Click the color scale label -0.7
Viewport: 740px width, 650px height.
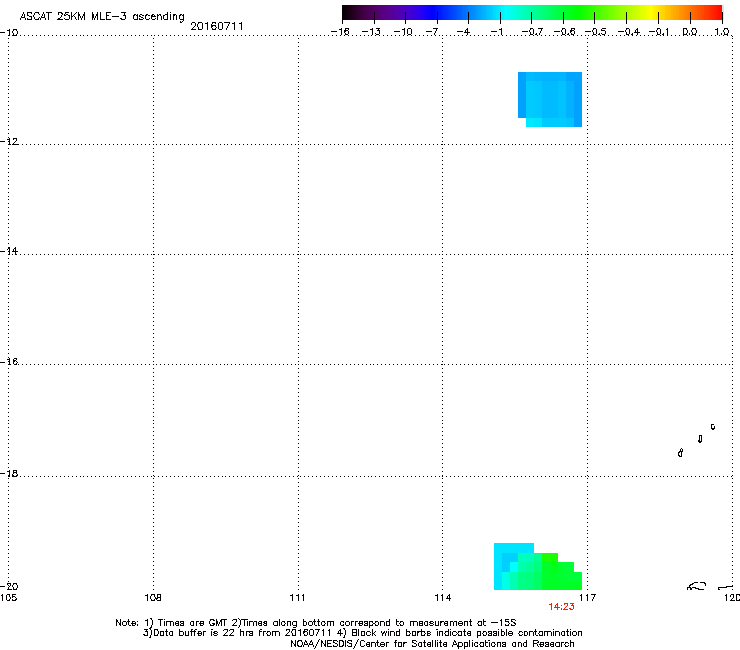[x=532, y=32]
